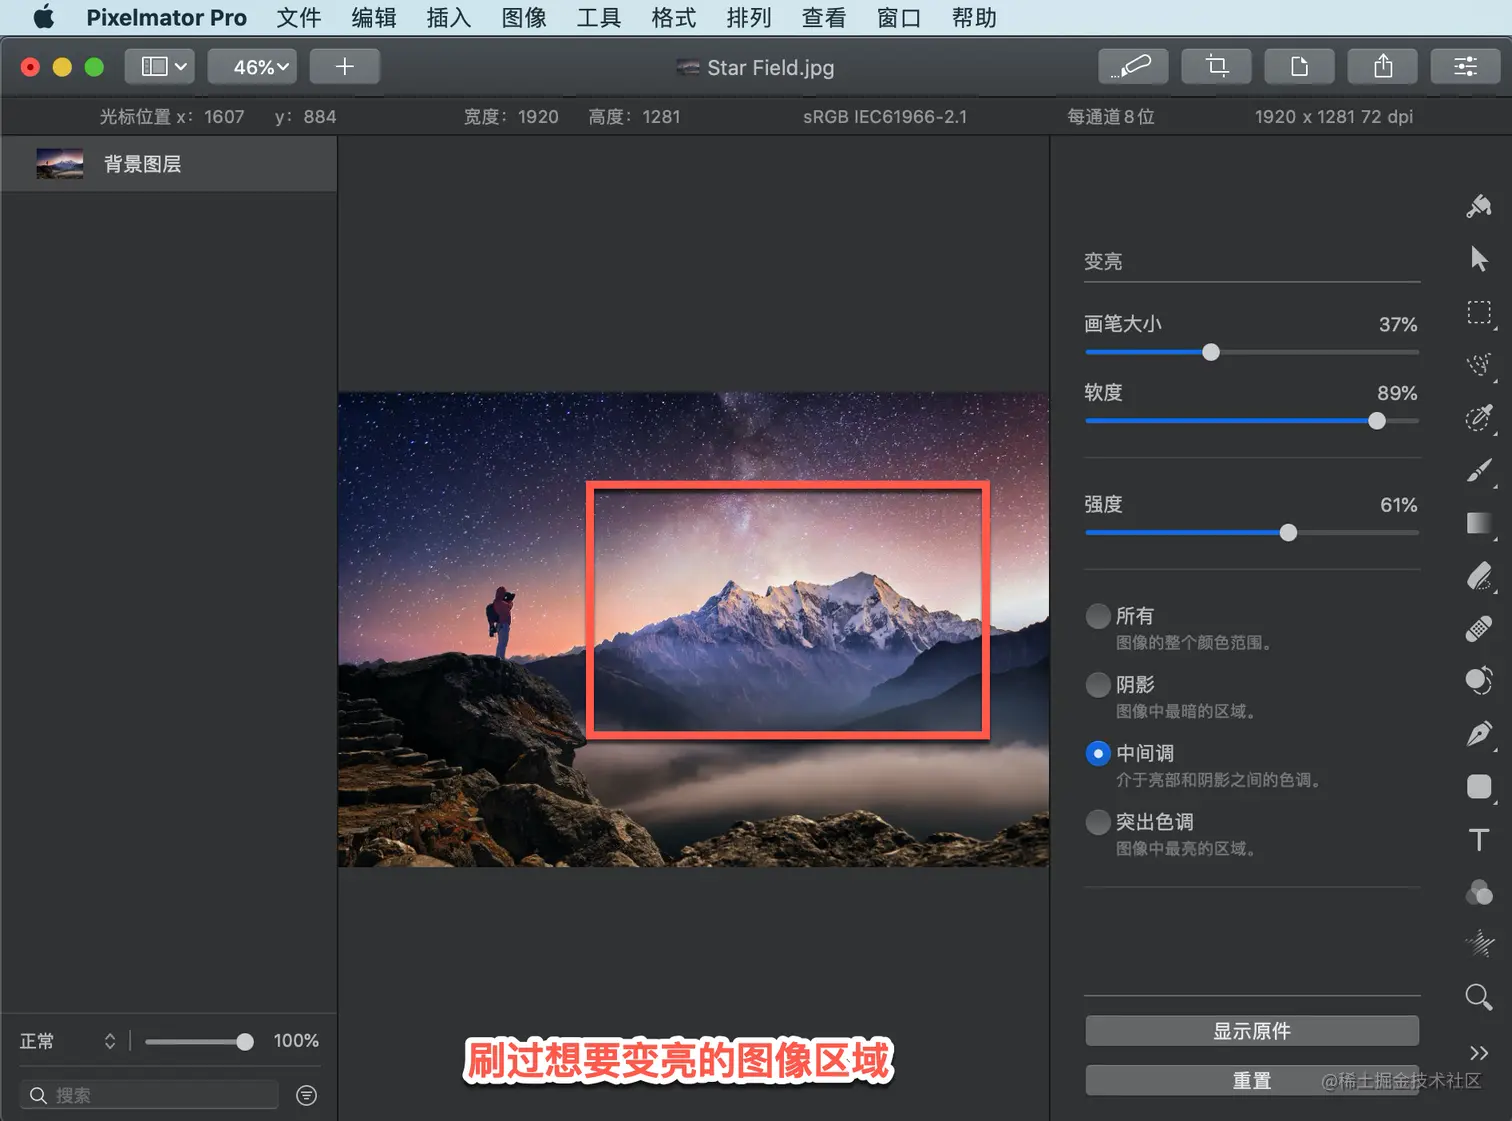Select the 突出色调 tonal range option
The image size is (1512, 1121).
[1098, 822]
